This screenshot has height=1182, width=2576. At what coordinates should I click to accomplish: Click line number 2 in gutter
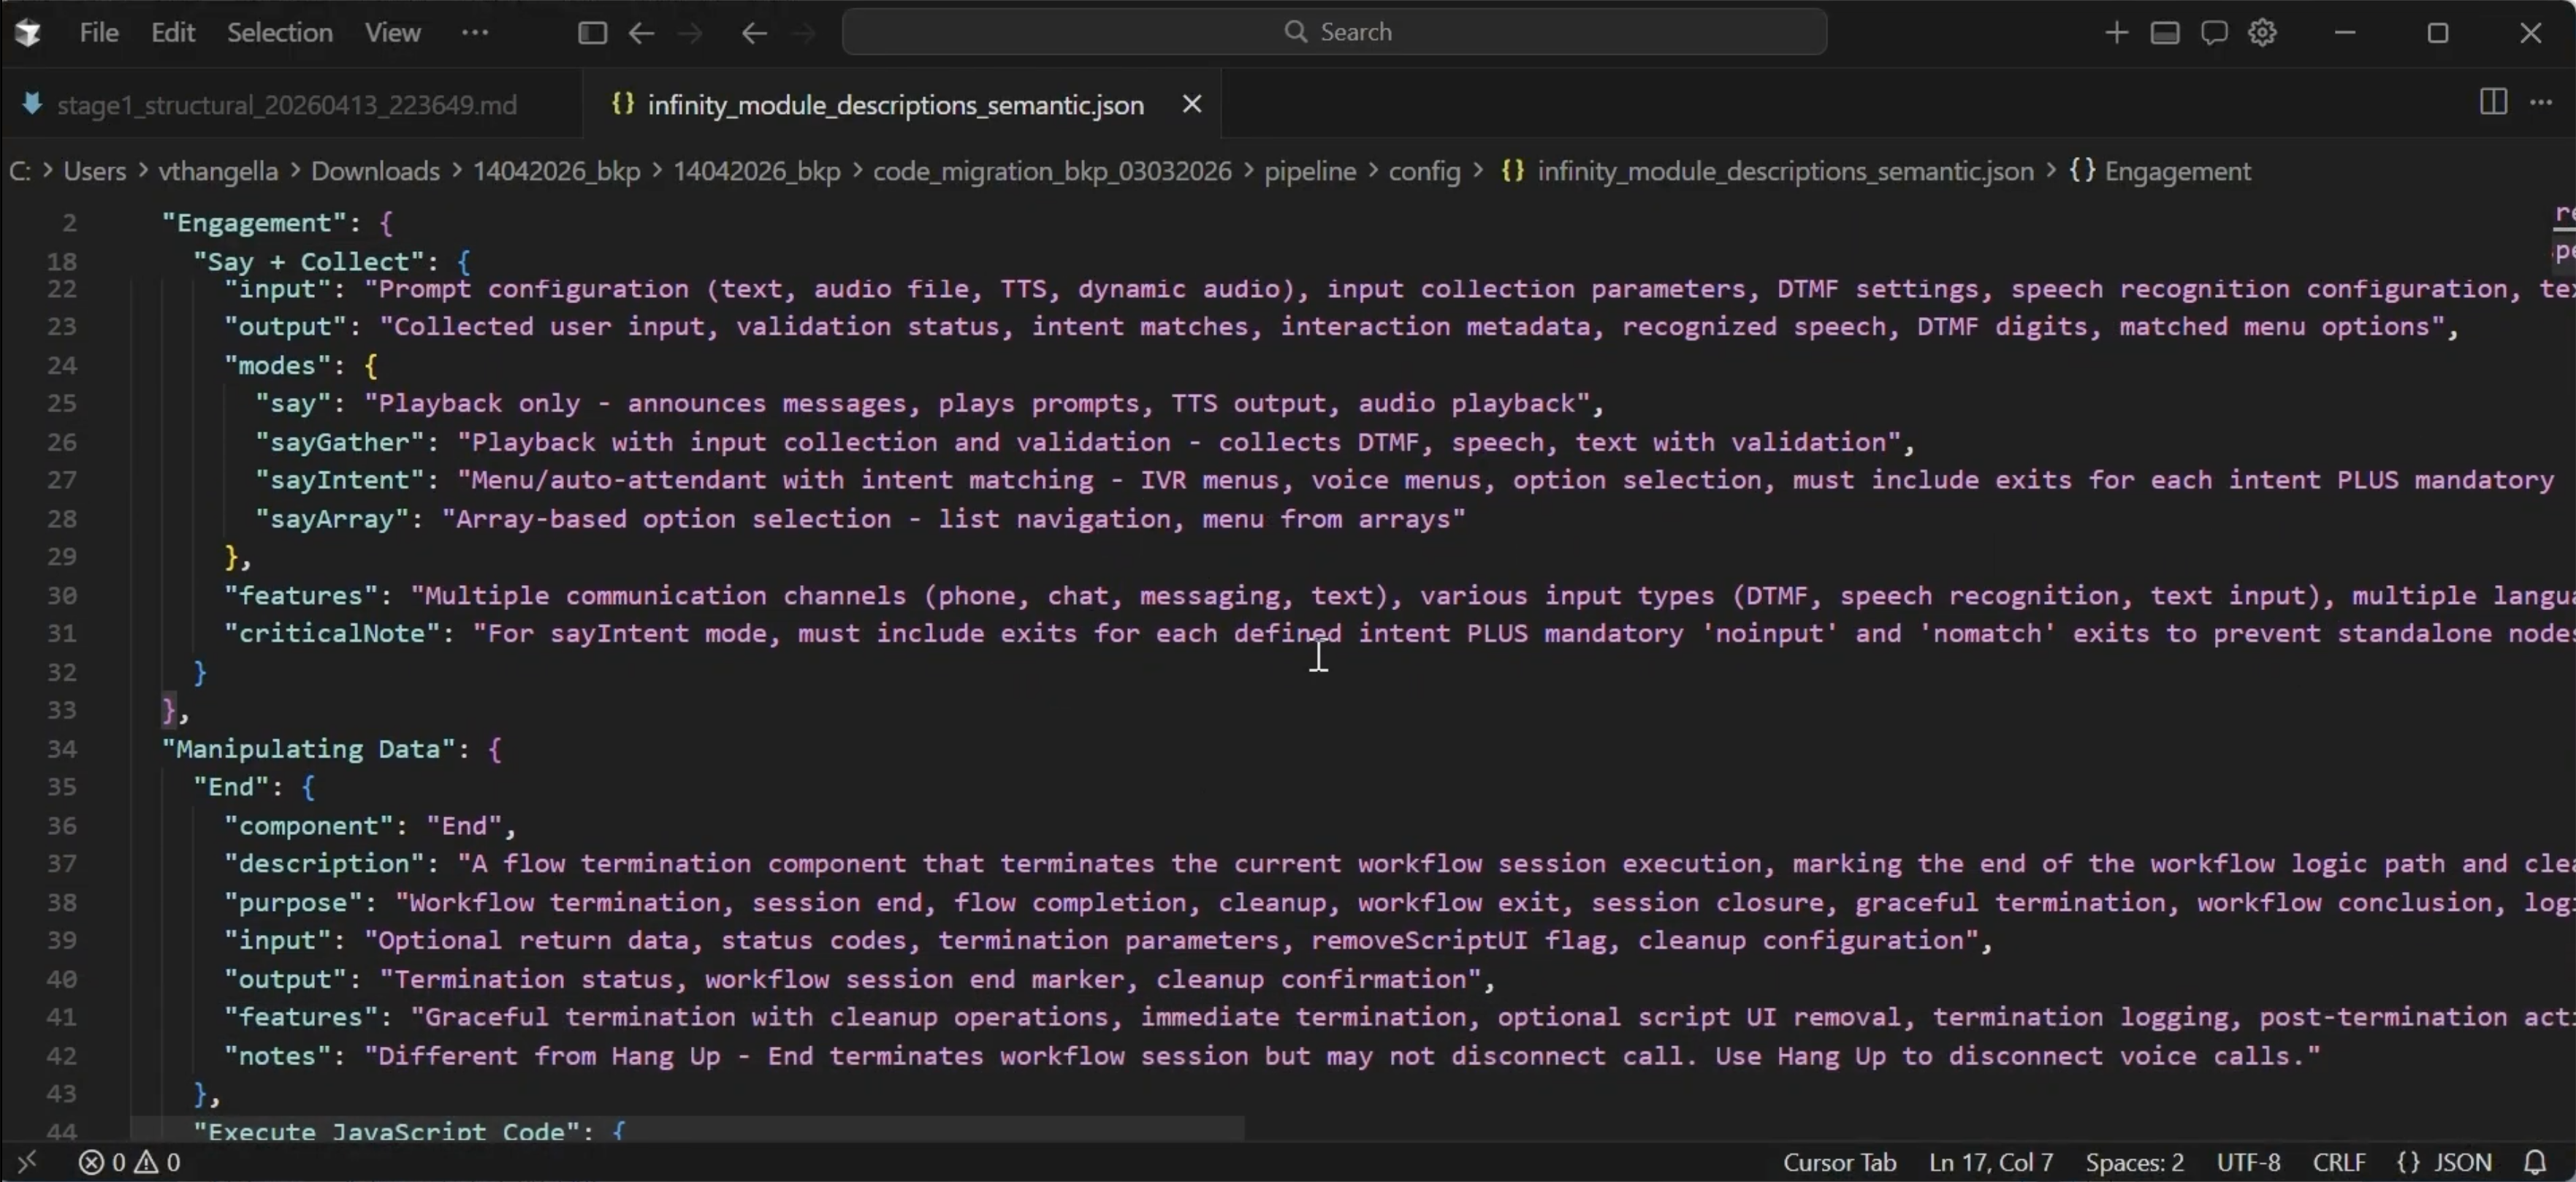[69, 223]
